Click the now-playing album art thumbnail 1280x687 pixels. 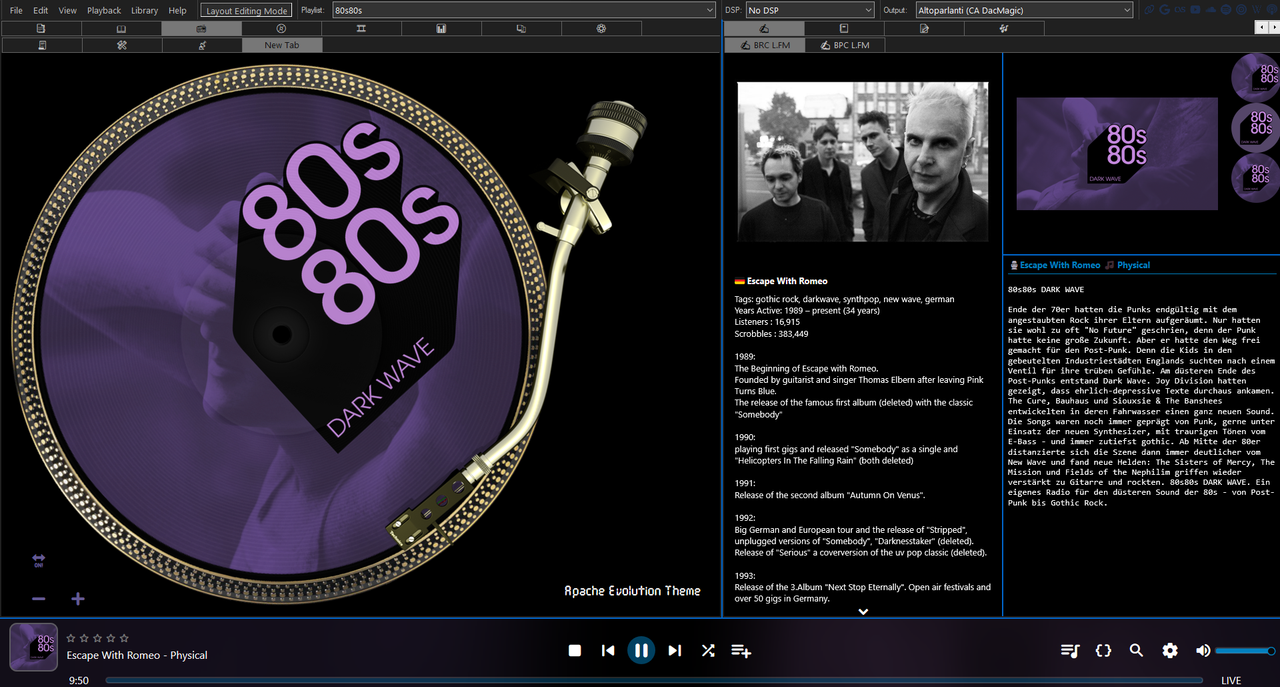(x=33, y=647)
